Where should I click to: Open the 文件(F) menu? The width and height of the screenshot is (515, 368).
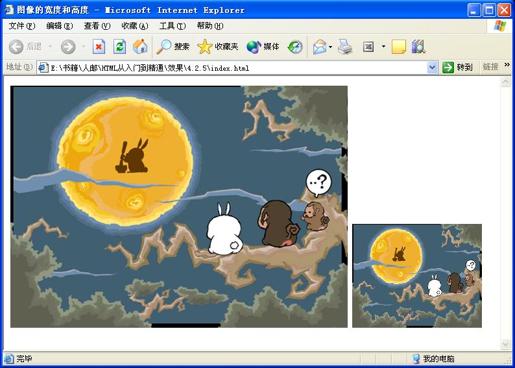tap(22, 26)
